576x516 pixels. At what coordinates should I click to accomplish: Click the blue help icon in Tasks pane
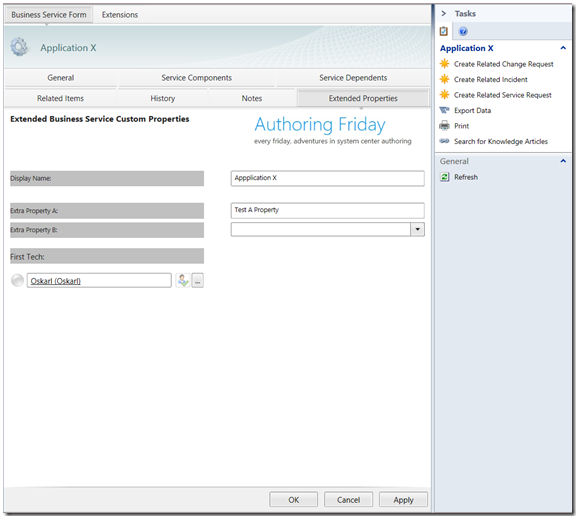[x=463, y=31]
